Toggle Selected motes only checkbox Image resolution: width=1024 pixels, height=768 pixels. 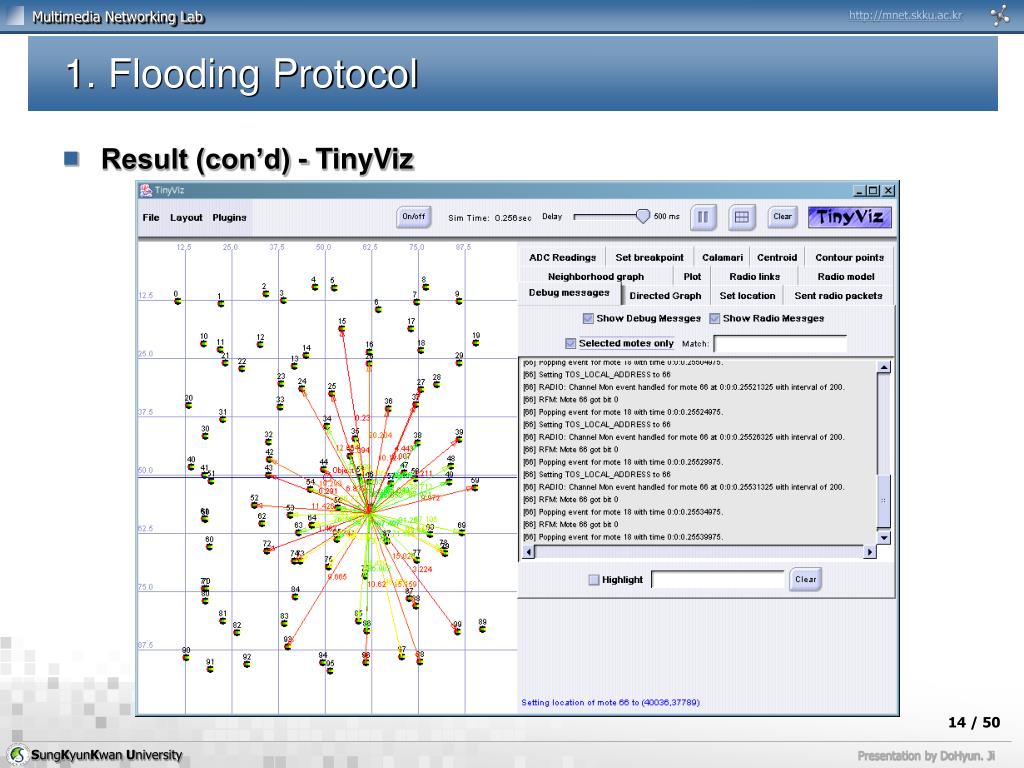click(571, 343)
